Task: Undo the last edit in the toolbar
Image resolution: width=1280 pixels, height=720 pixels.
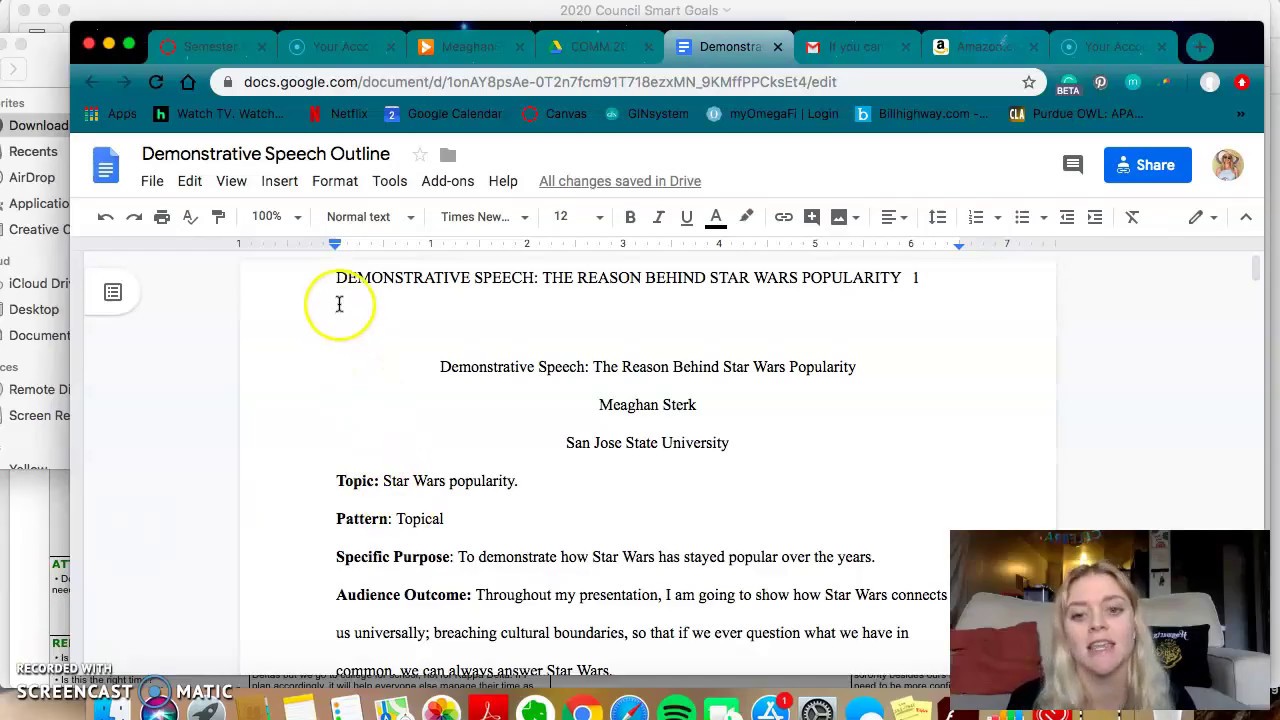Action: pos(105,217)
